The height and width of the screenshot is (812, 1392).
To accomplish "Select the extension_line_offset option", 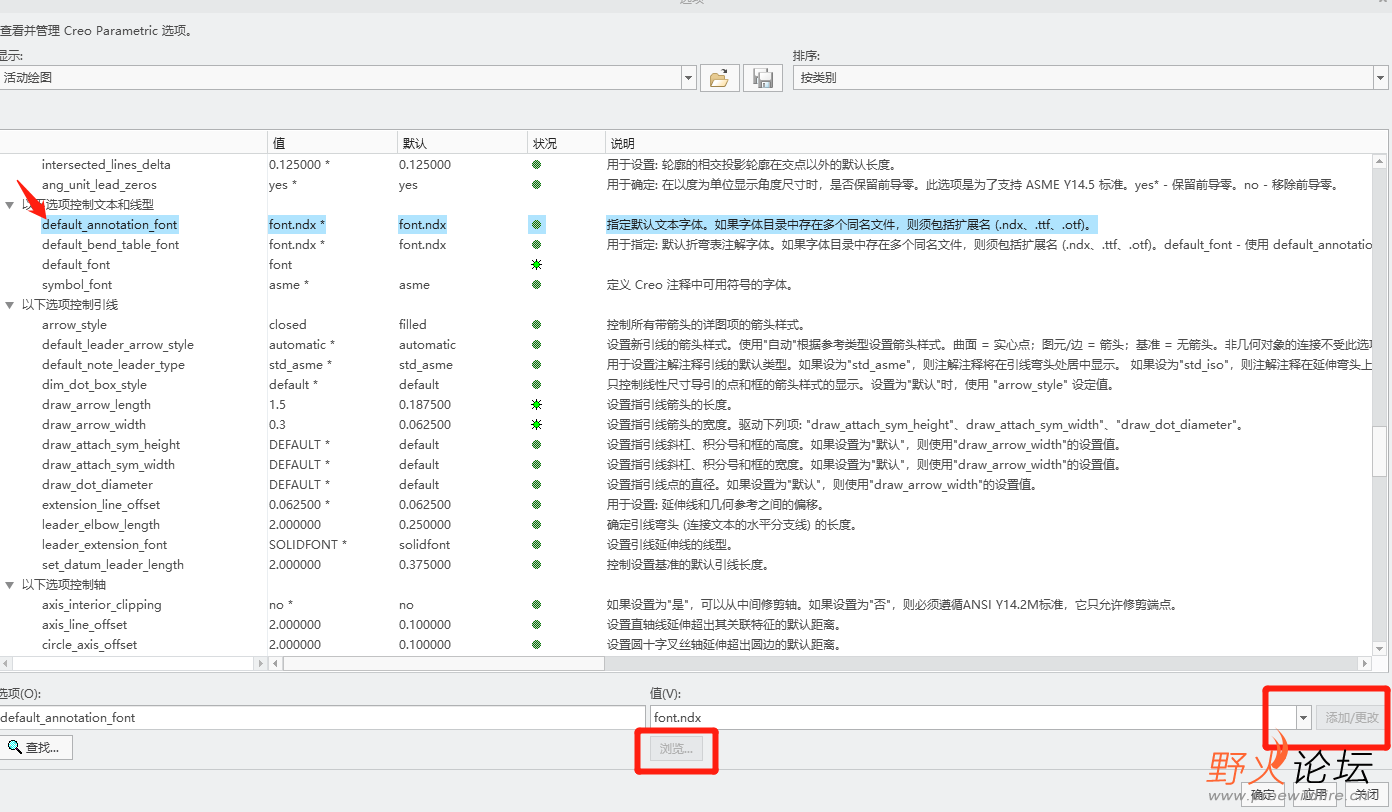I will (x=101, y=504).
